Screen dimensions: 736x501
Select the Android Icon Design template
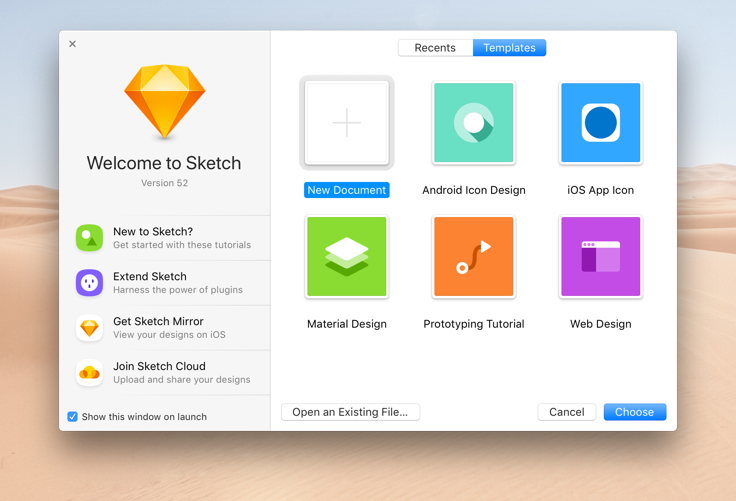pyautogui.click(x=474, y=123)
